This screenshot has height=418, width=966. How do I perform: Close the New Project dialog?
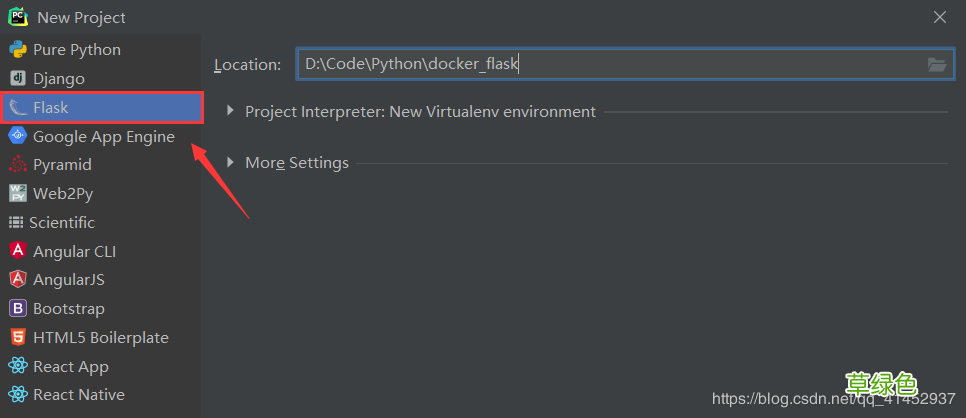point(940,17)
